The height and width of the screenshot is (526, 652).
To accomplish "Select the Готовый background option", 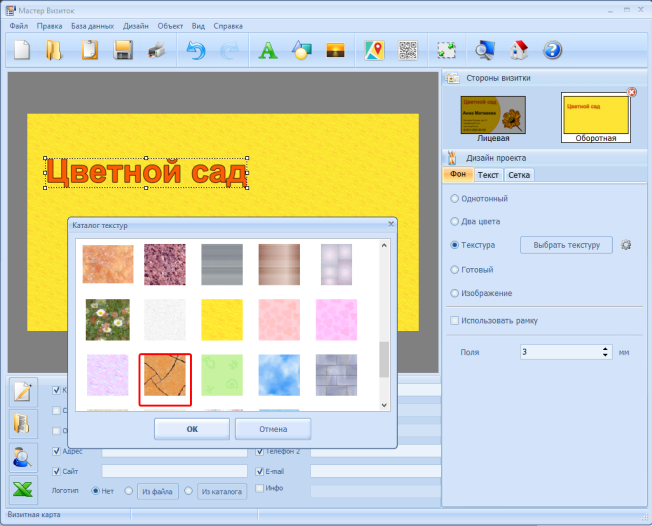I will (x=454, y=269).
